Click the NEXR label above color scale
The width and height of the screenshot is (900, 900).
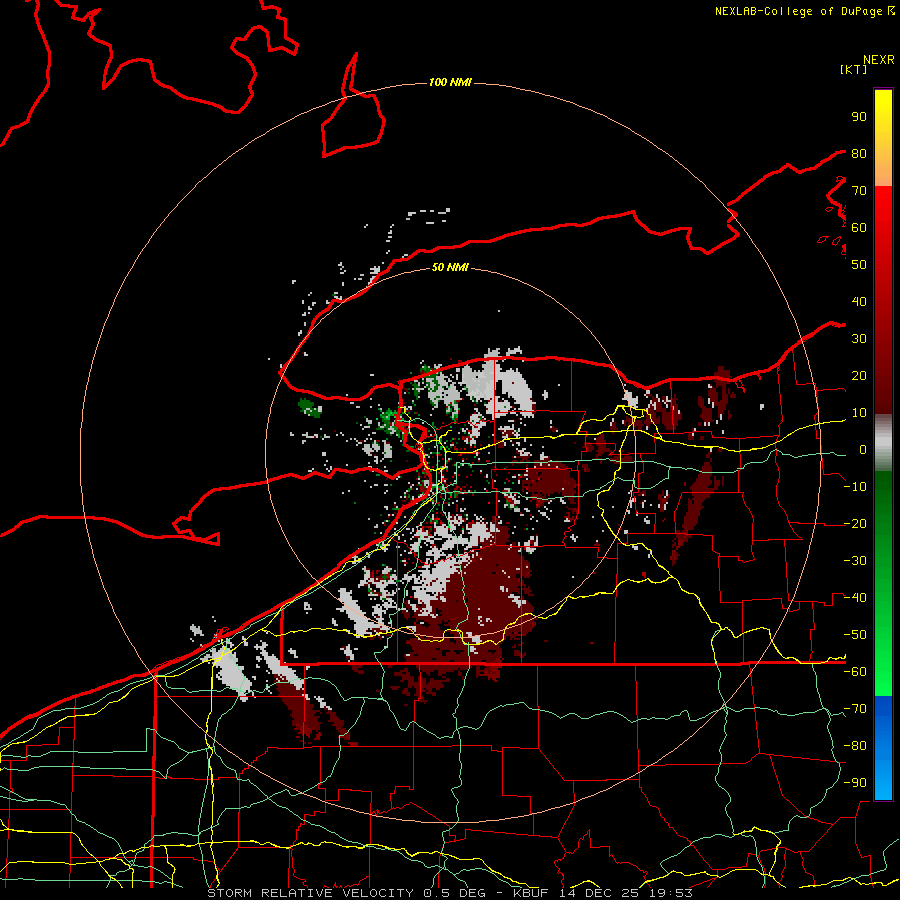click(879, 60)
